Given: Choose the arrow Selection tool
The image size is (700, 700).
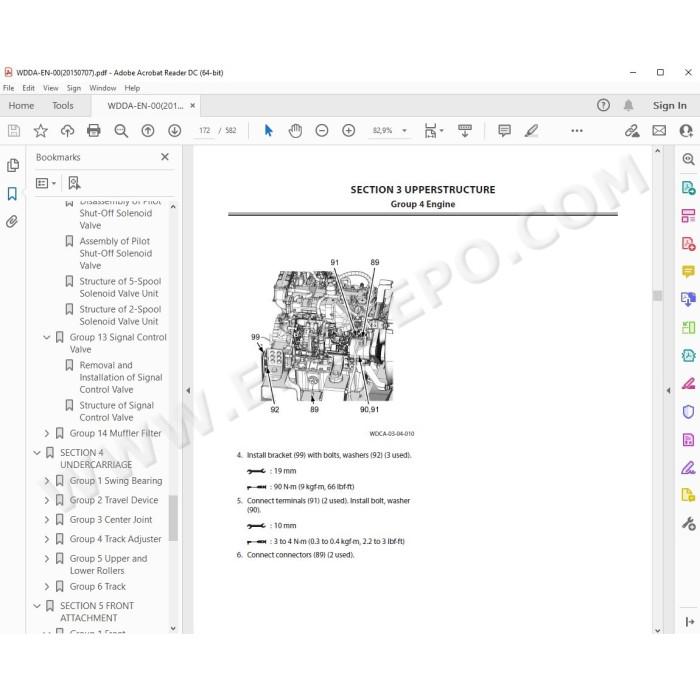Looking at the screenshot, I should pyautogui.click(x=268, y=130).
